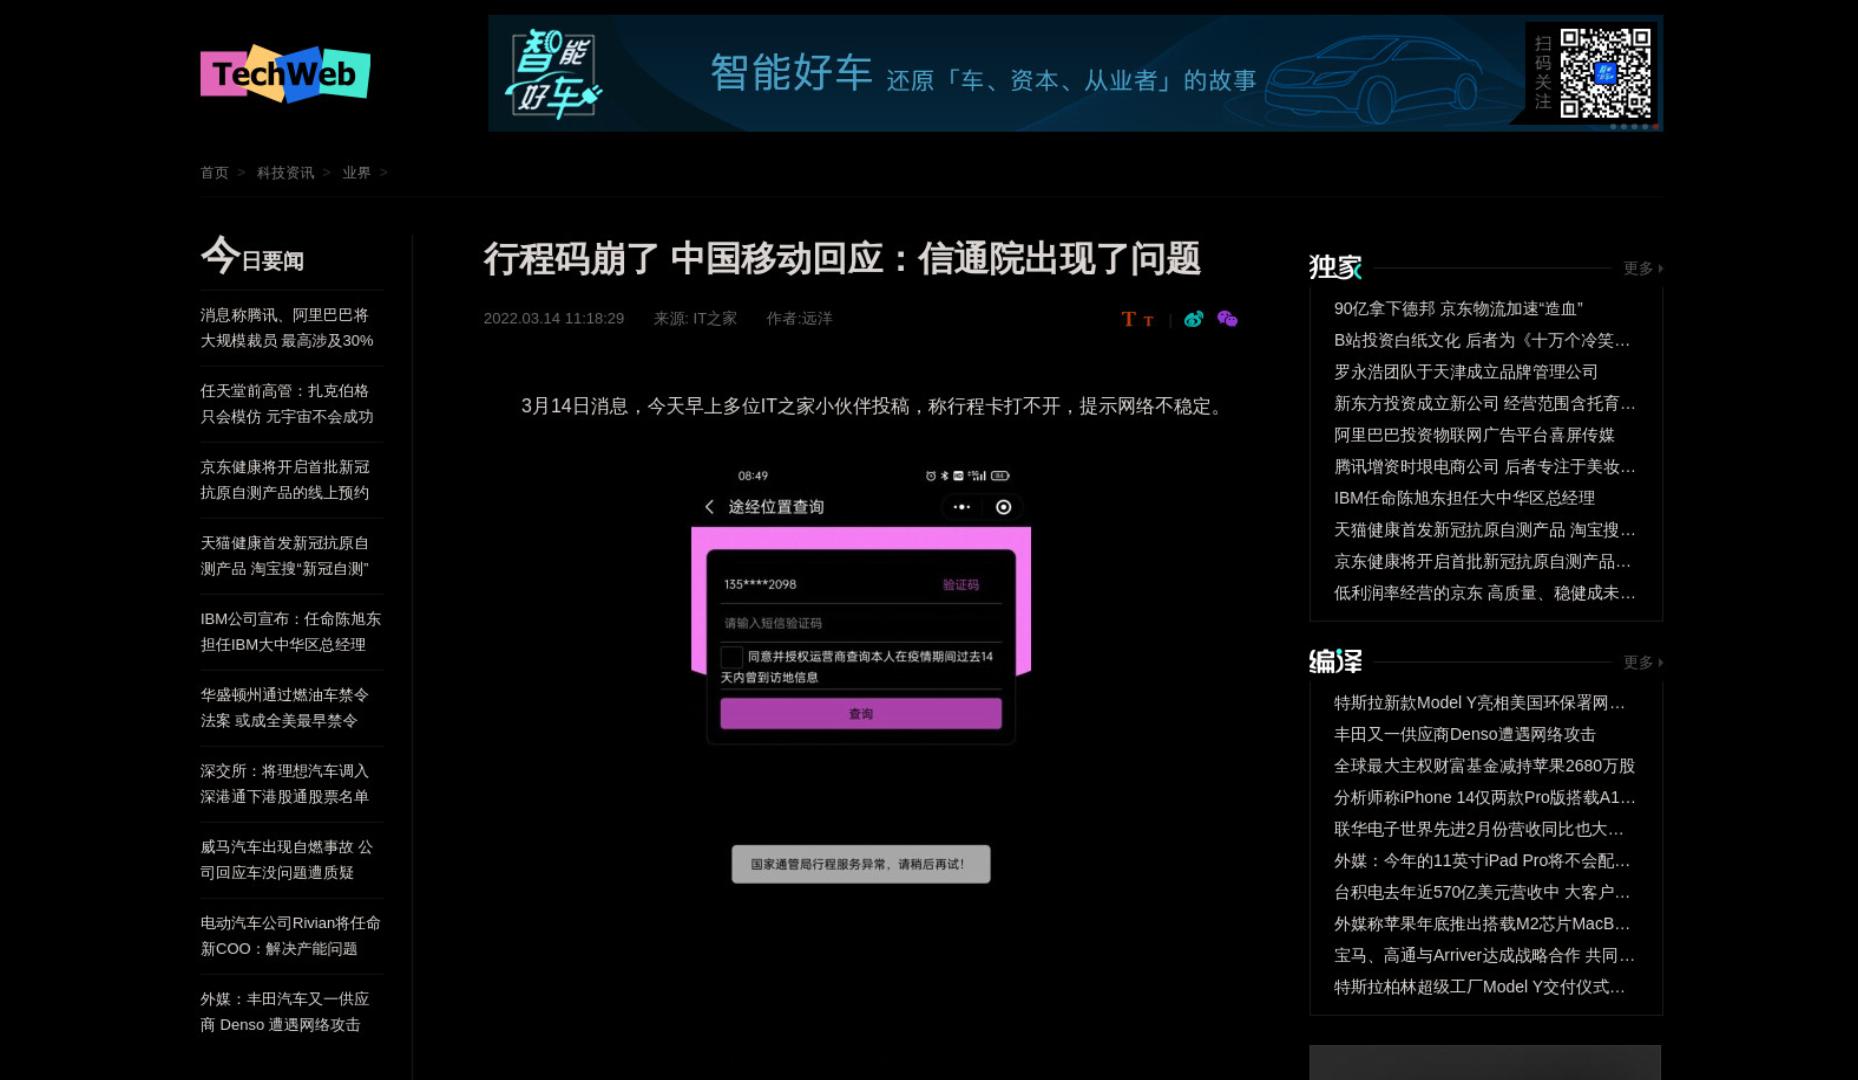Open IBM任命陈旭东担任大中华区总经理

[x=1465, y=498]
